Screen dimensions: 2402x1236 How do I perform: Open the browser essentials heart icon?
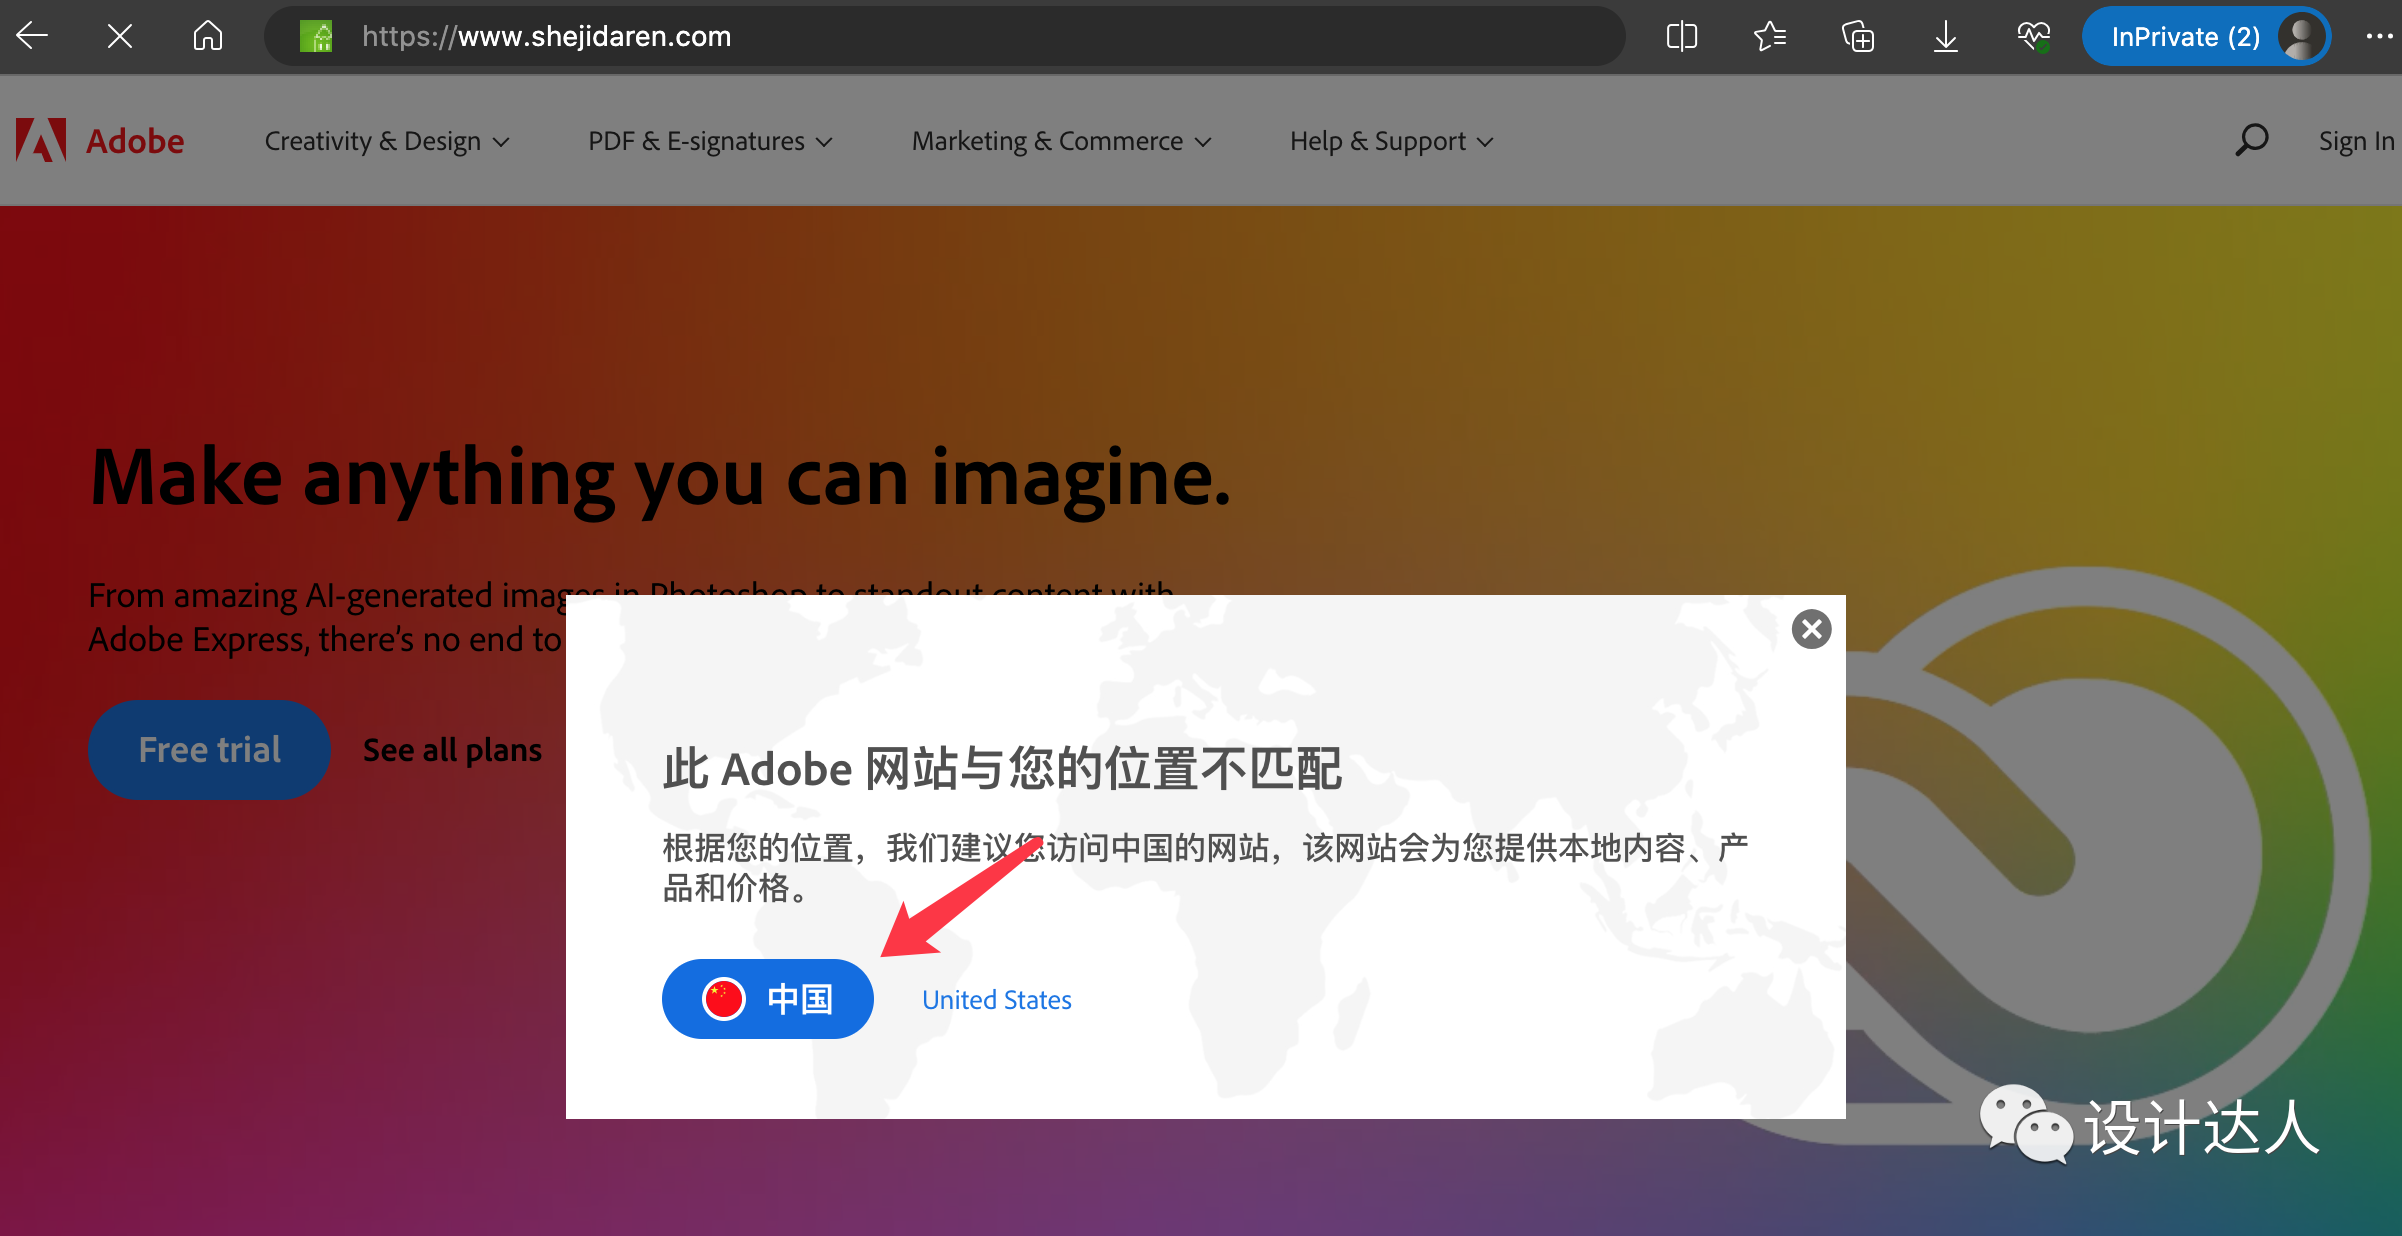[x=2033, y=37]
